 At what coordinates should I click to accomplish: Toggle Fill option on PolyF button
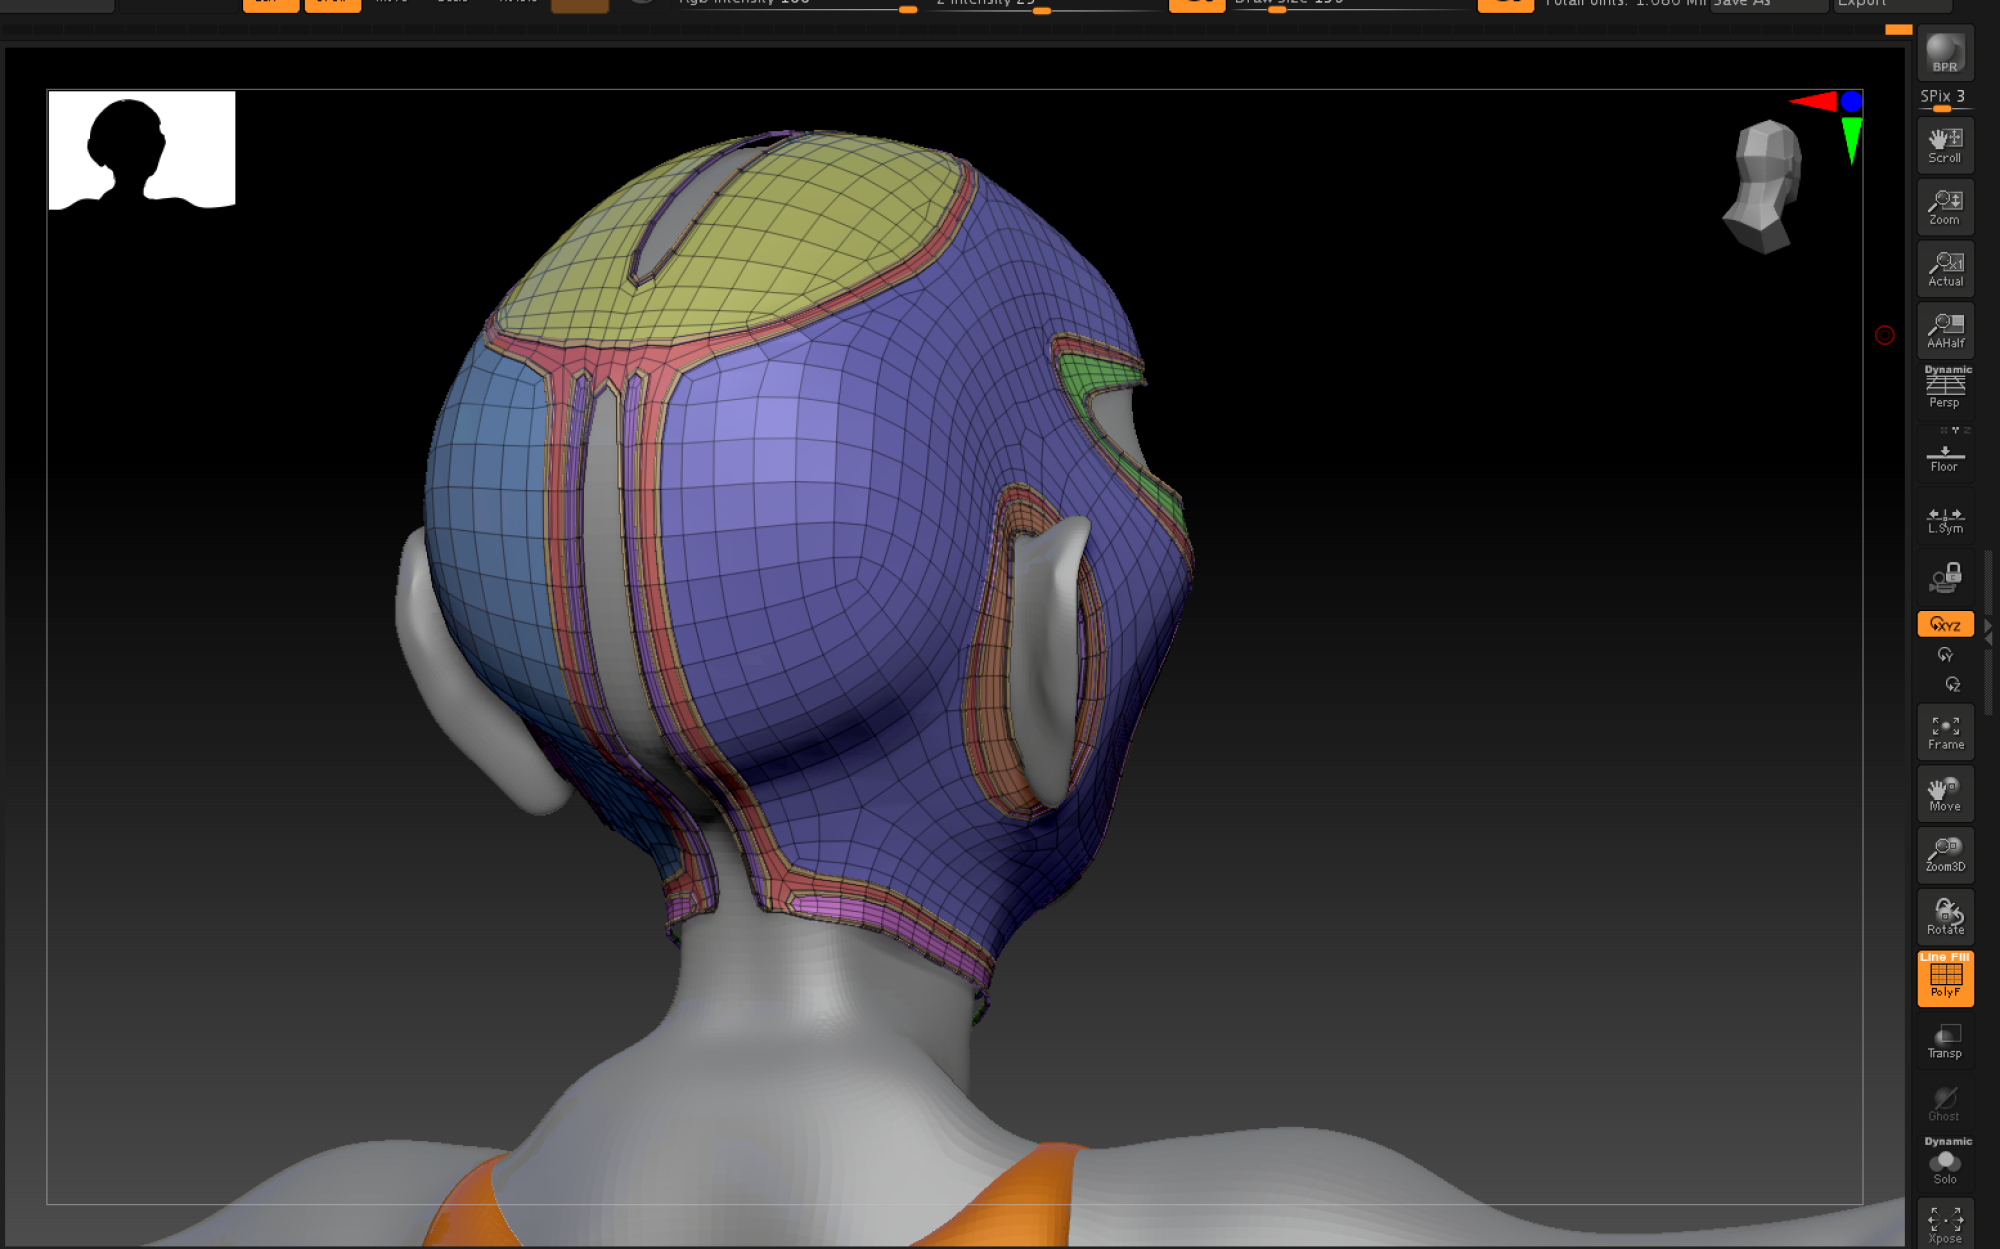[x=1960, y=957]
